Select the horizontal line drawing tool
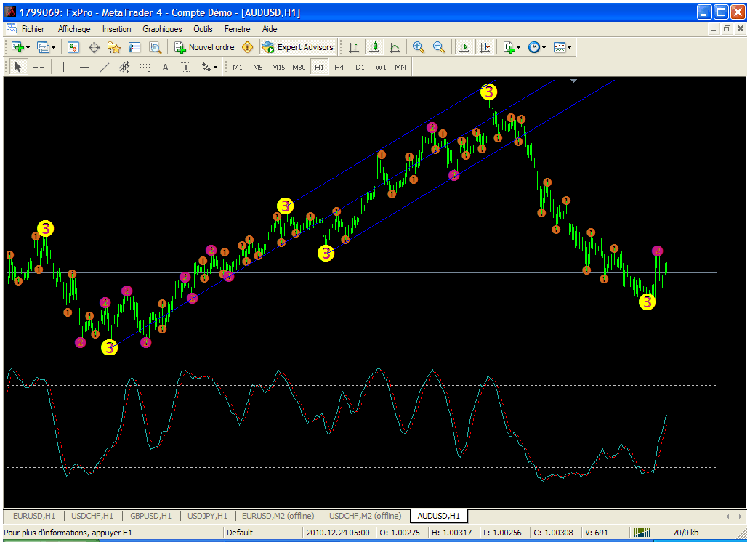 click(x=84, y=68)
